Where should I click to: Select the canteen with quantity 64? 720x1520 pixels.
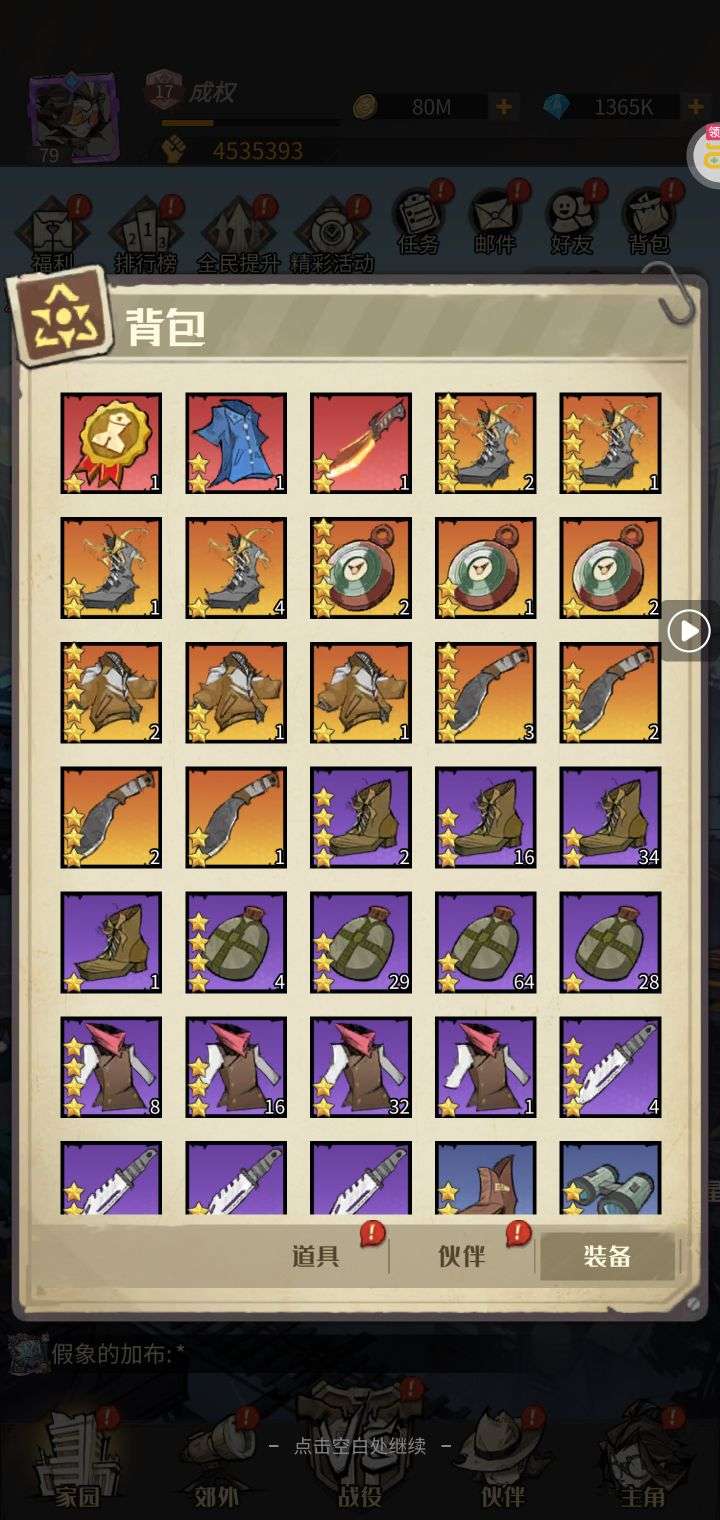click(x=486, y=943)
